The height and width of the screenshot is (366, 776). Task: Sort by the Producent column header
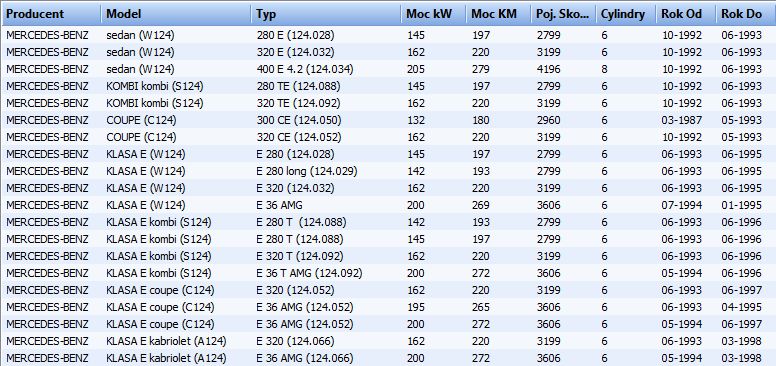pyautogui.click(x=51, y=14)
